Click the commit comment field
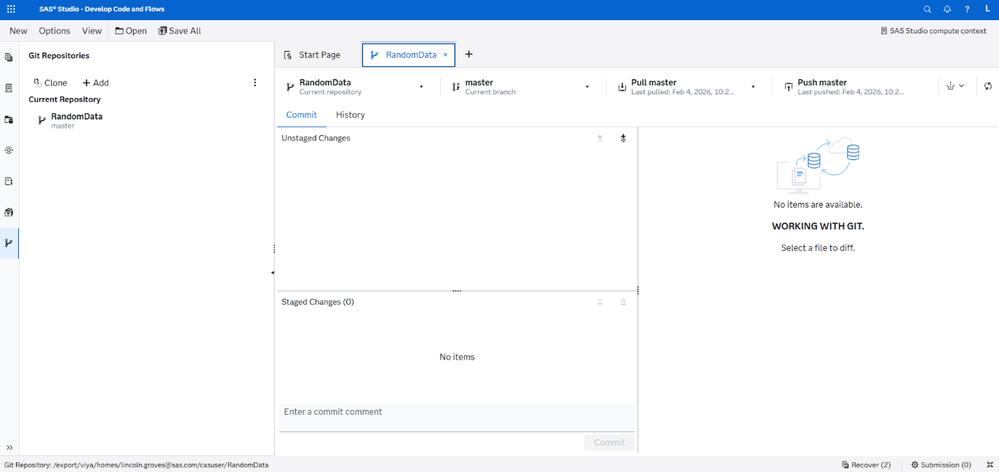 pos(456,417)
